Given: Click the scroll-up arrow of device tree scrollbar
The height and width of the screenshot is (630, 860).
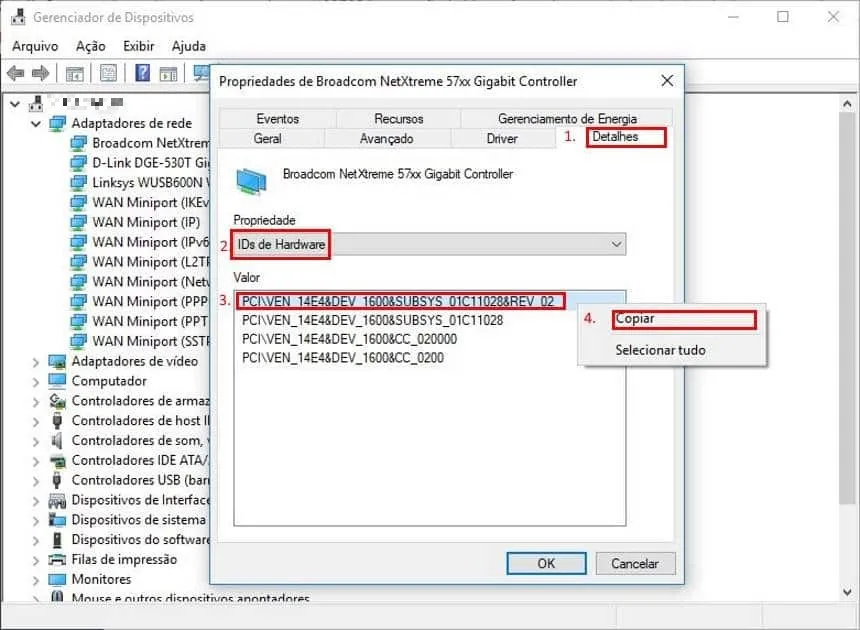Looking at the screenshot, I should tap(847, 103).
